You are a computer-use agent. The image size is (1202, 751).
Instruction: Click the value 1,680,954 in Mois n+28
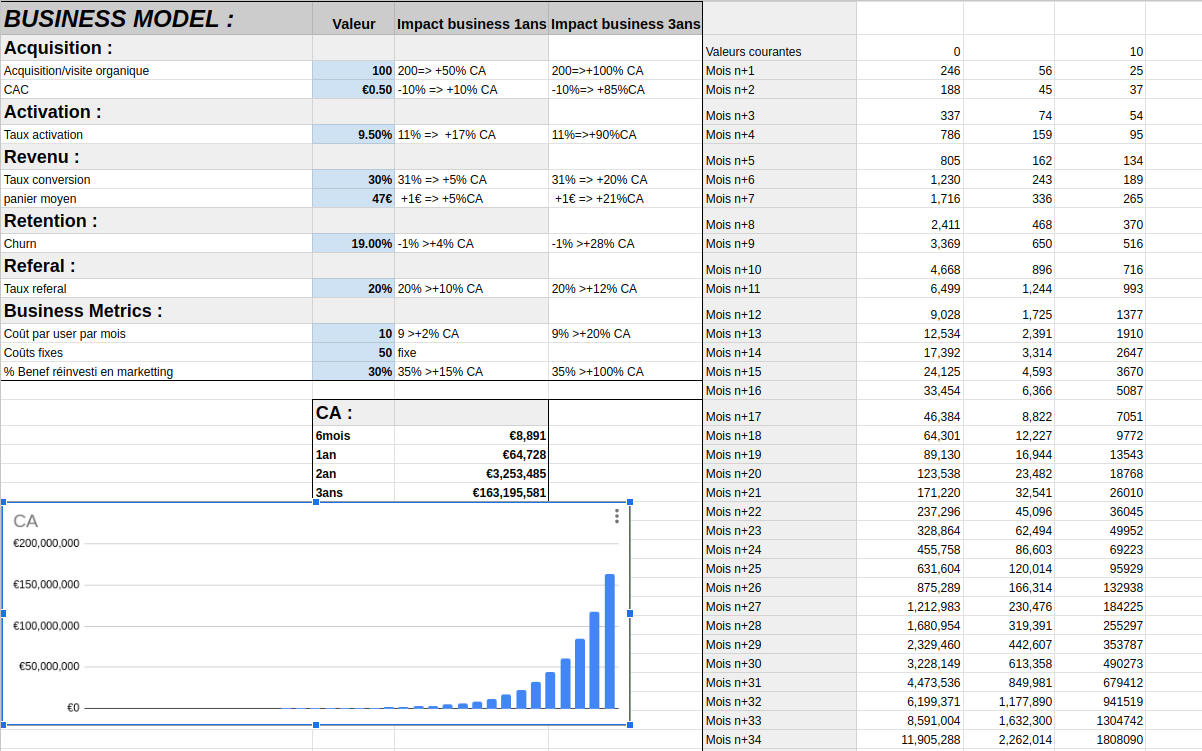tap(910, 626)
